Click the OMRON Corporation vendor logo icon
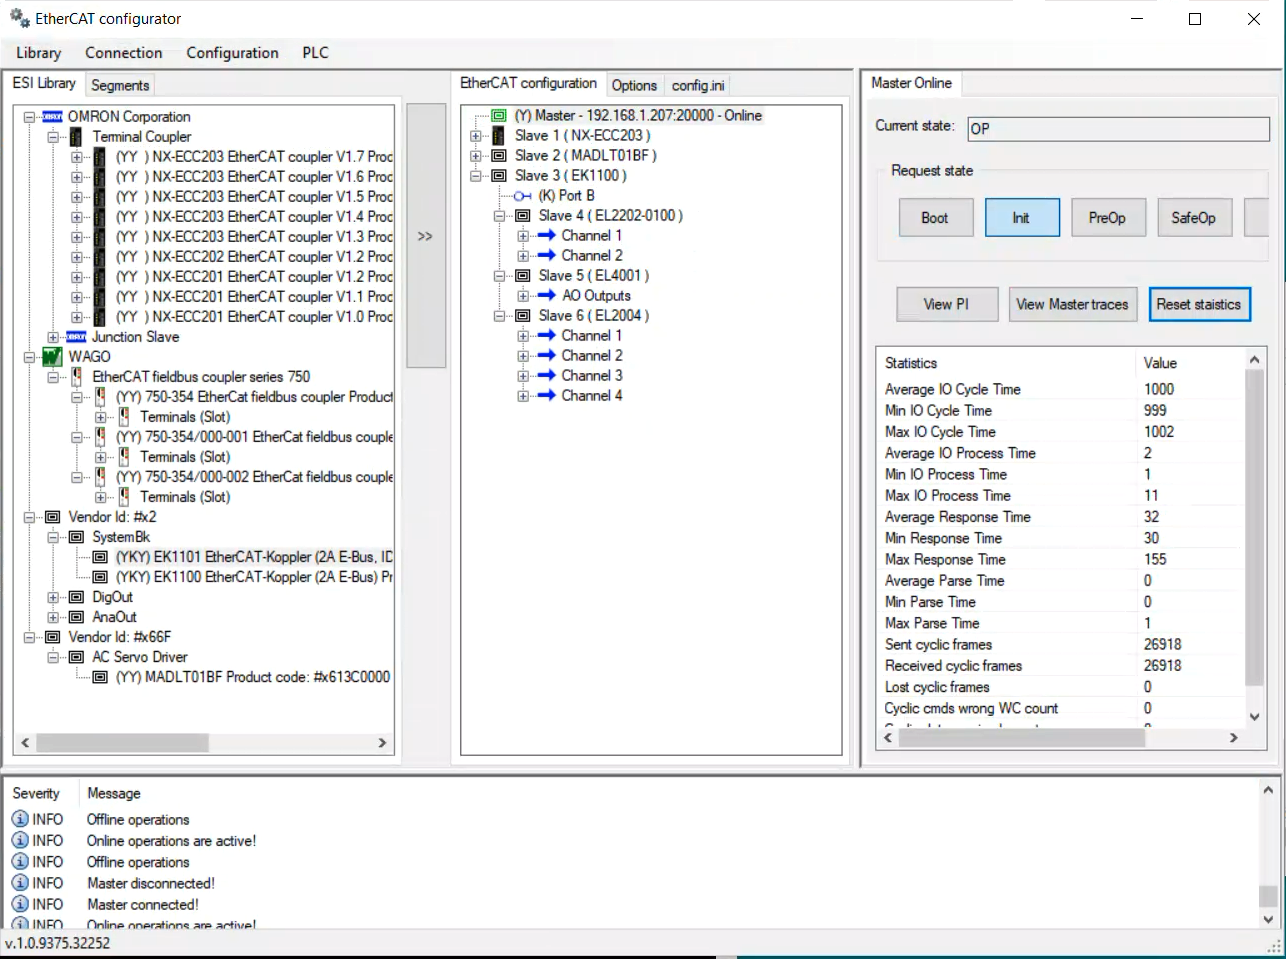The width and height of the screenshot is (1286, 959). pos(53,117)
